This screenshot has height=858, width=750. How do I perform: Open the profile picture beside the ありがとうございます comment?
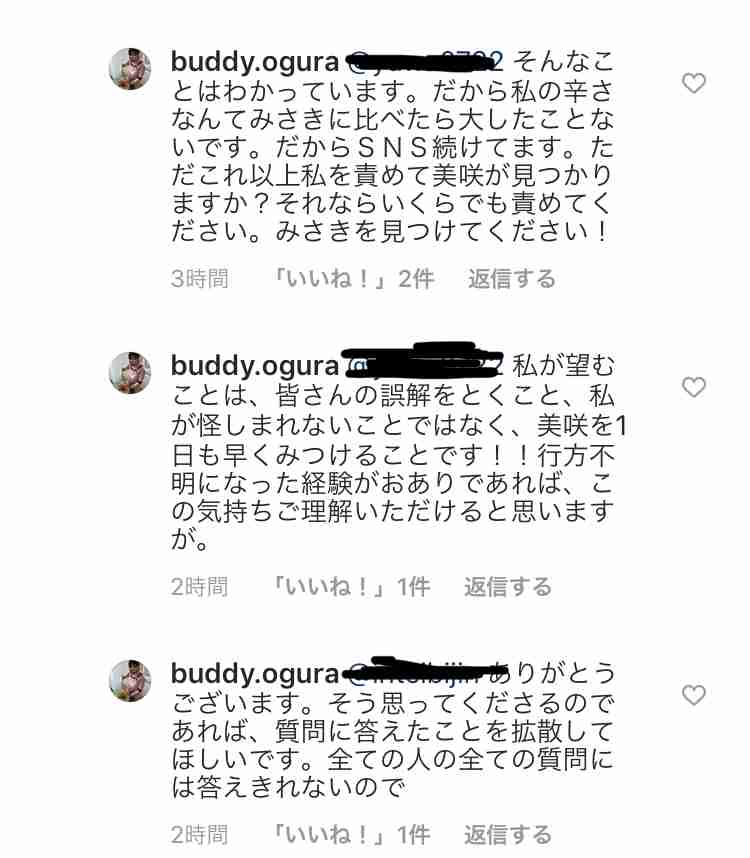click(x=130, y=681)
